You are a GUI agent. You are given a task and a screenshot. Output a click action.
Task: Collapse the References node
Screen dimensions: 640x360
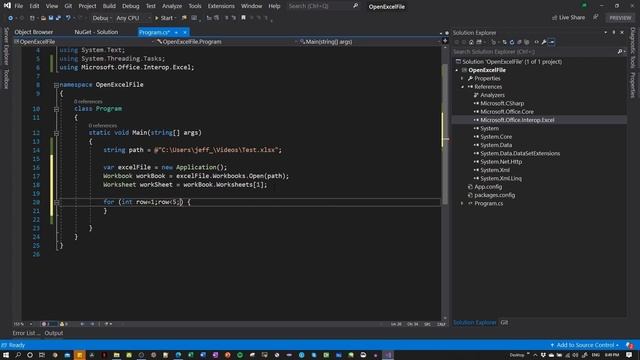coord(462,87)
